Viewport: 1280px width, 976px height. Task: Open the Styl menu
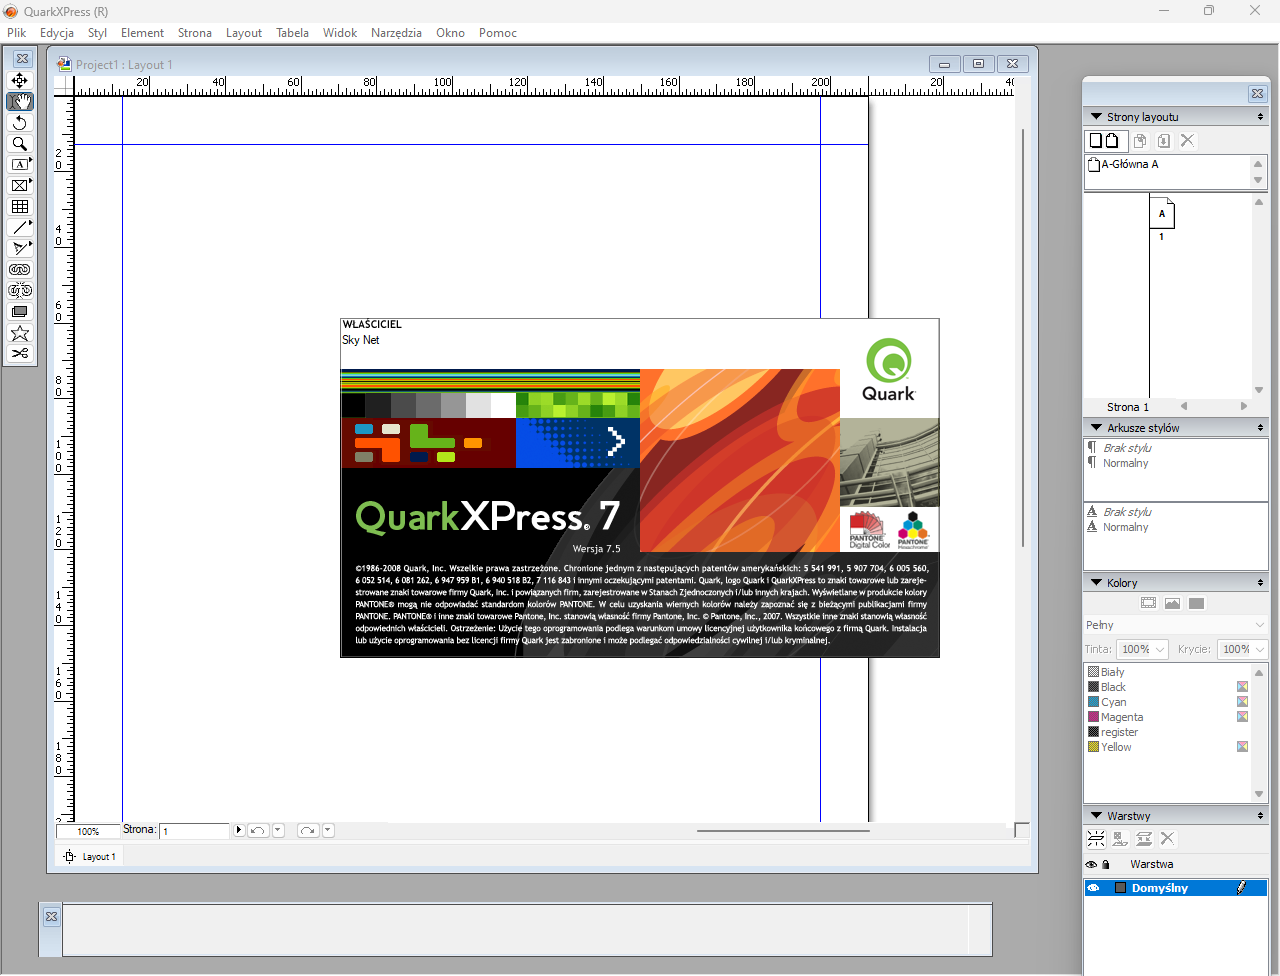click(x=97, y=33)
